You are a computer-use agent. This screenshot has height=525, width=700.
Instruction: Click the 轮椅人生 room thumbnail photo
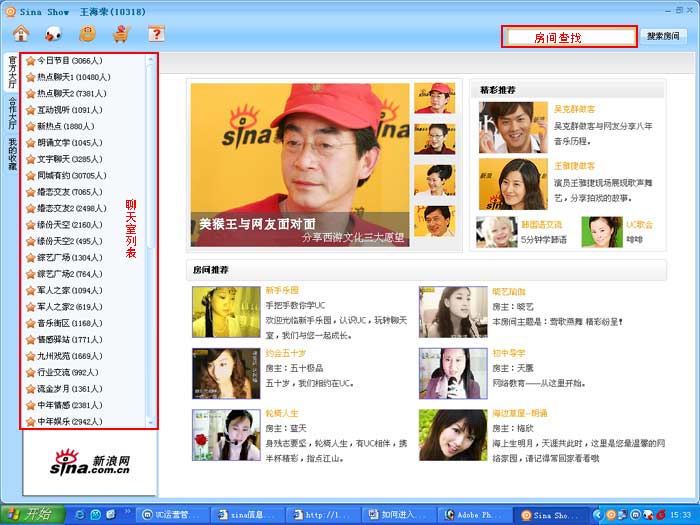coord(226,435)
